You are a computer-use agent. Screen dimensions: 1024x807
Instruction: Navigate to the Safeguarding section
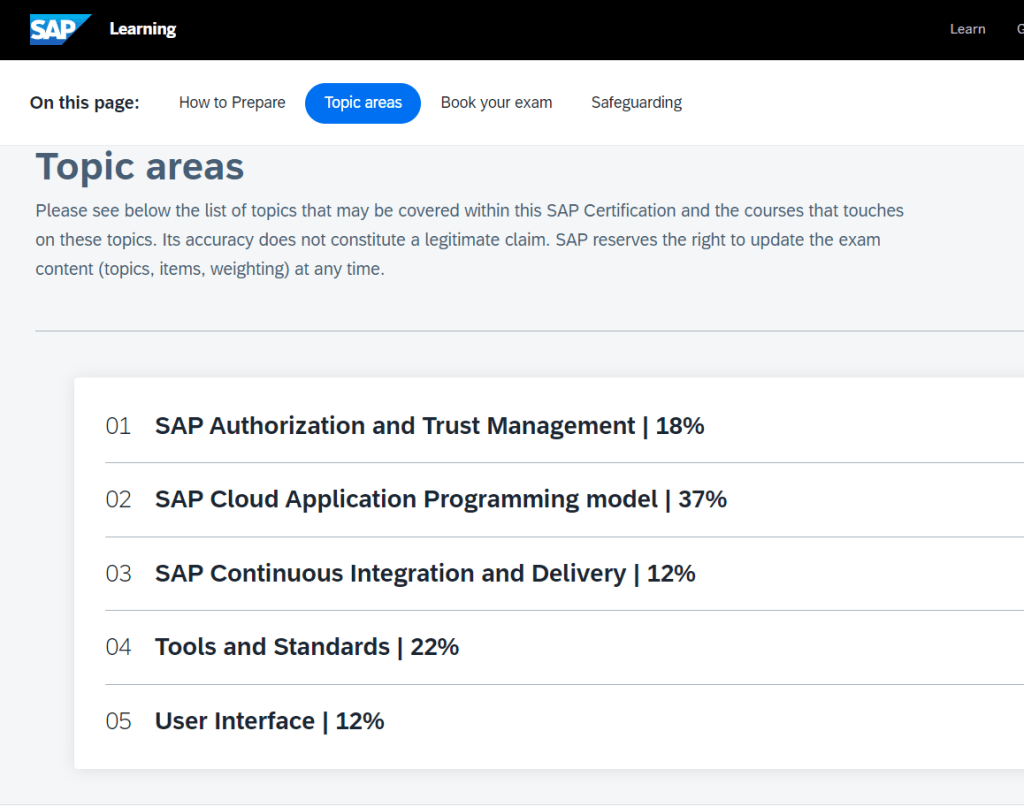[x=636, y=103]
